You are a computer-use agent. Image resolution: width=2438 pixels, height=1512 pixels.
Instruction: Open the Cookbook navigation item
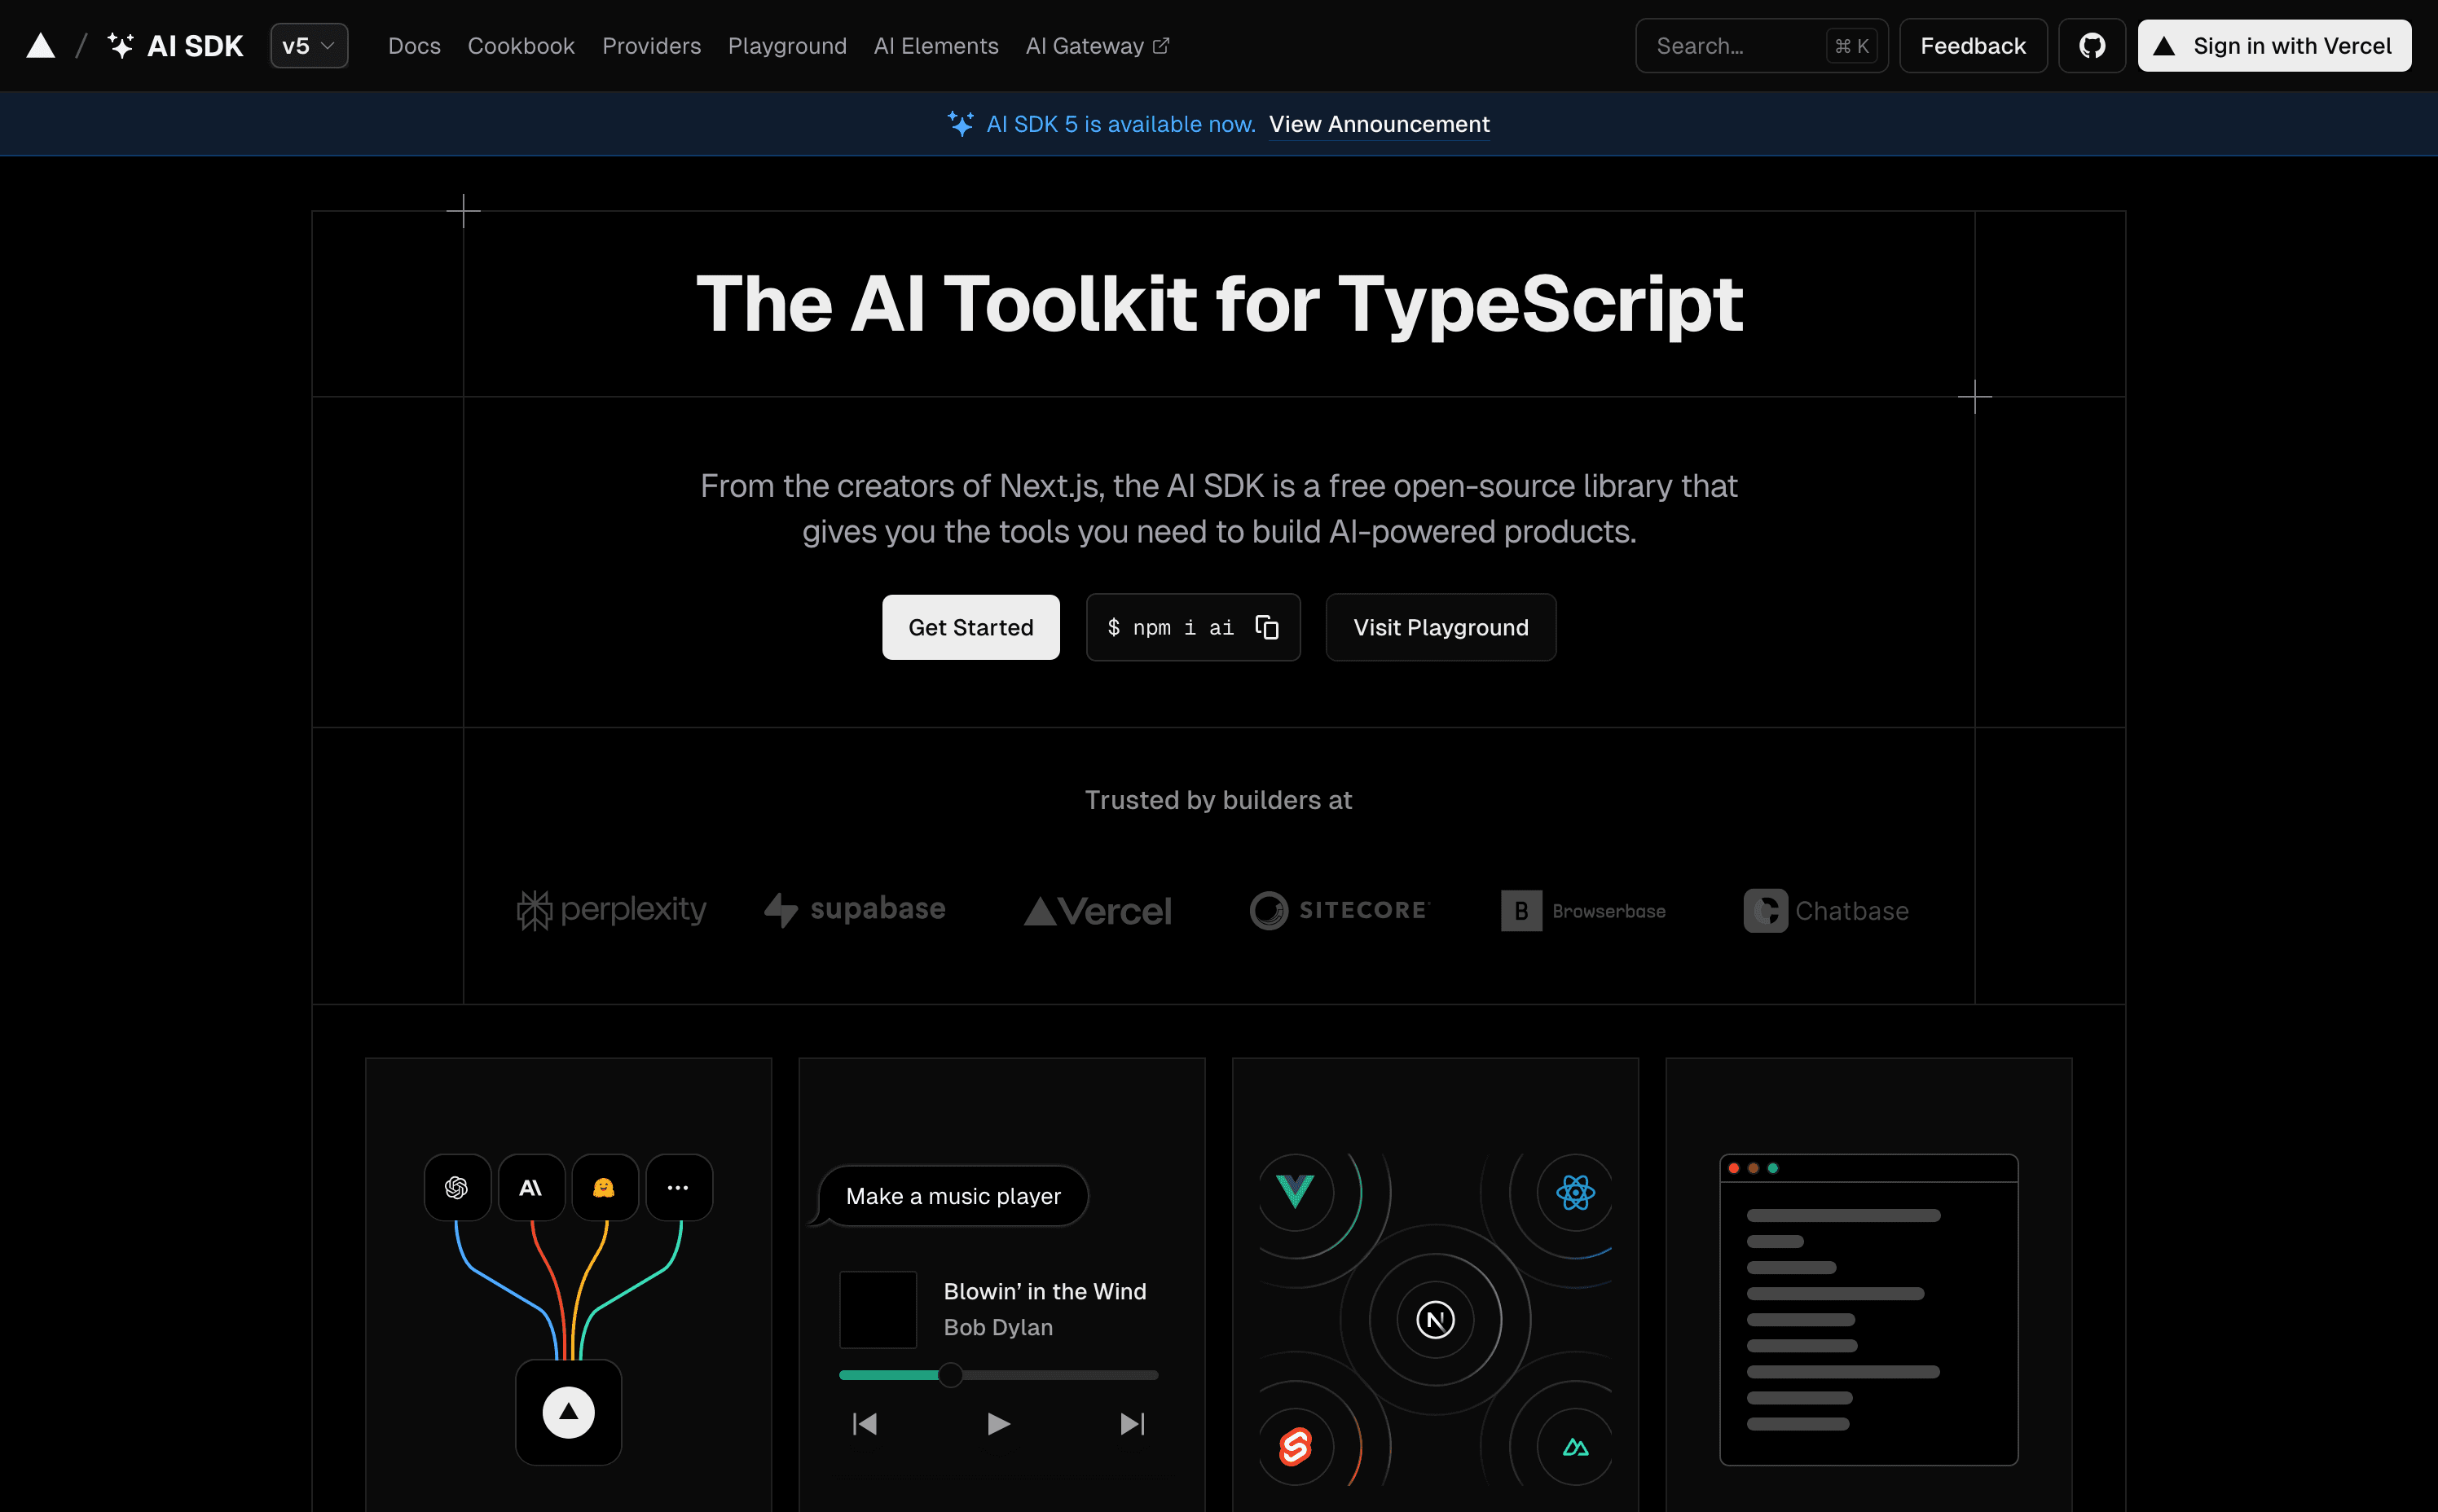coord(521,45)
